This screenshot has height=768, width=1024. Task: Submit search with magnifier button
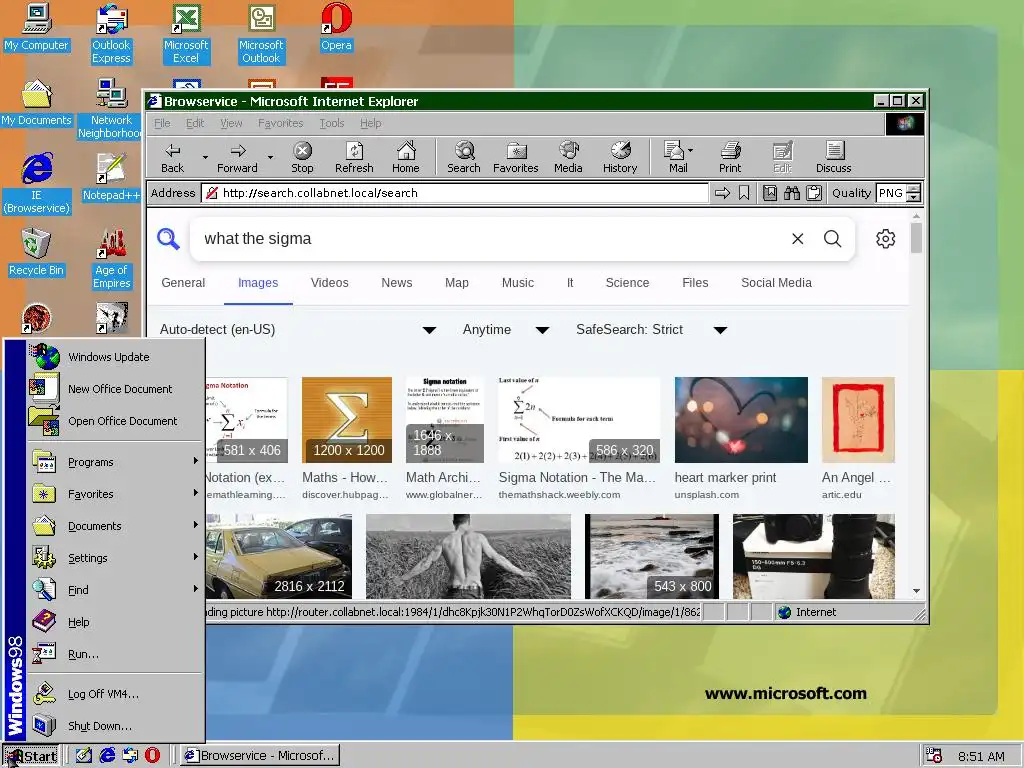click(832, 238)
